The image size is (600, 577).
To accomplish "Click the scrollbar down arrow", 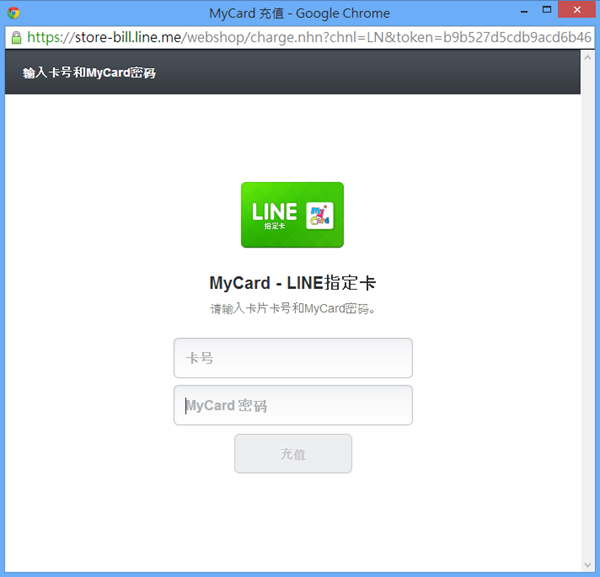I will (x=588, y=565).
